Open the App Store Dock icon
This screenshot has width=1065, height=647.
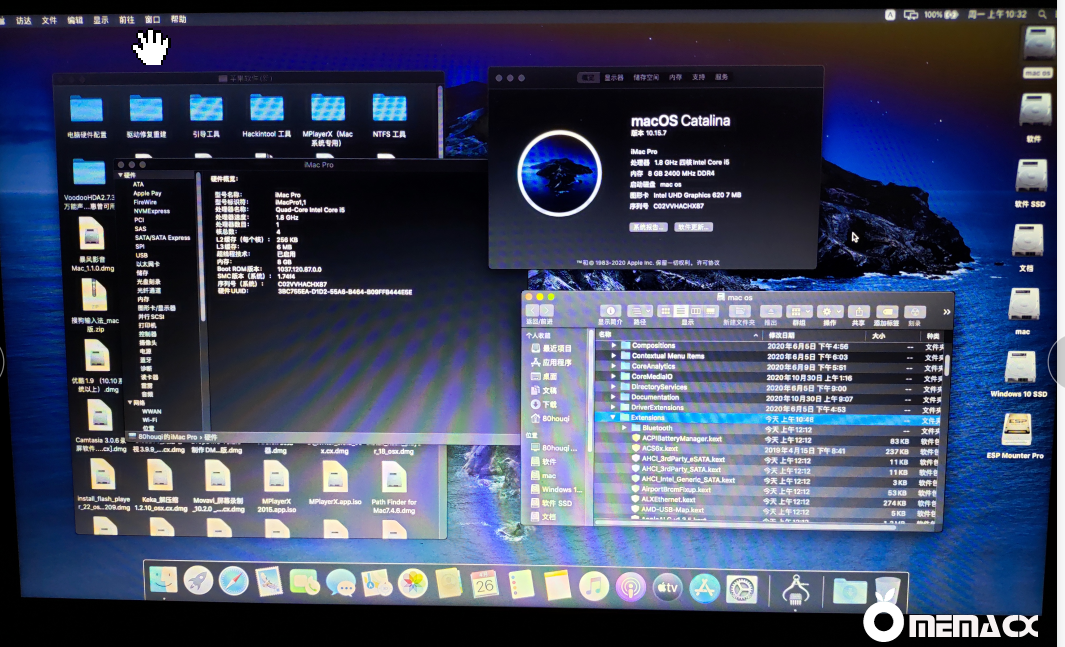[x=704, y=589]
